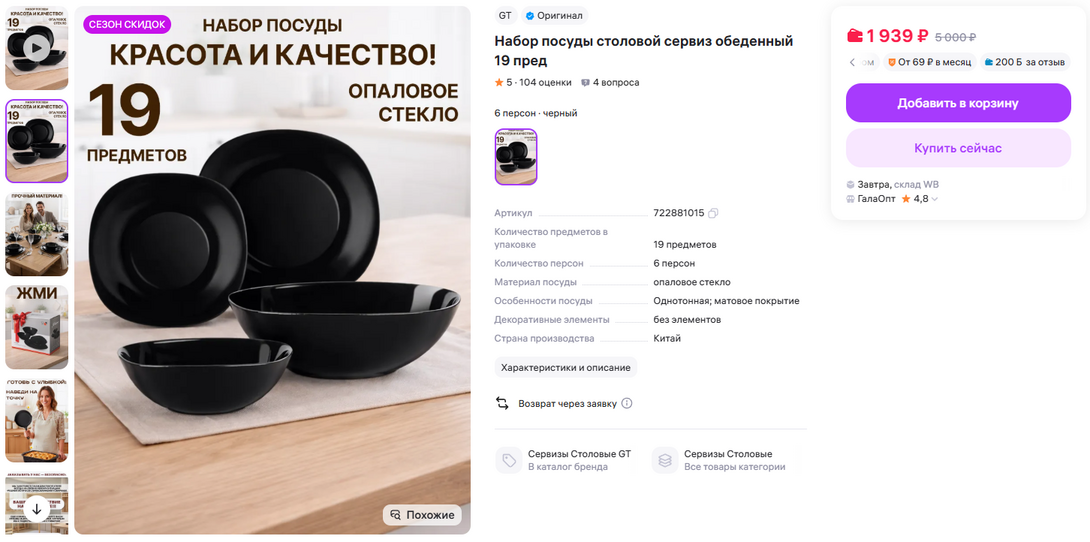Screen dimensions: 1090x542
Task: Open the GT brand catalog tag icon
Action: coord(509,460)
